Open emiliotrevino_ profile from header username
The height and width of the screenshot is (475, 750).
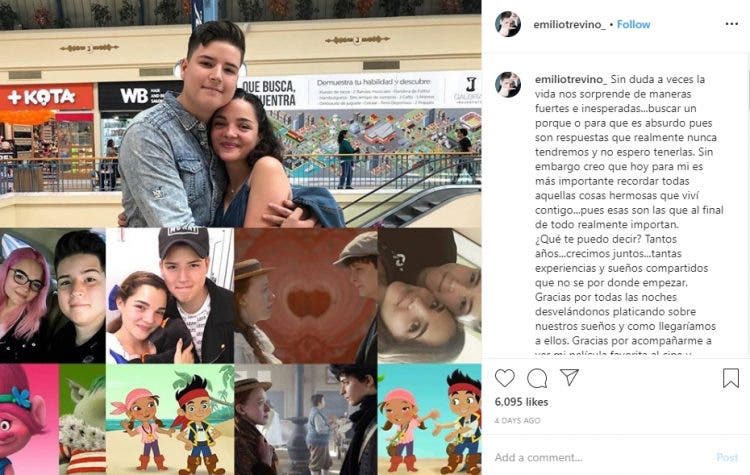(x=569, y=24)
